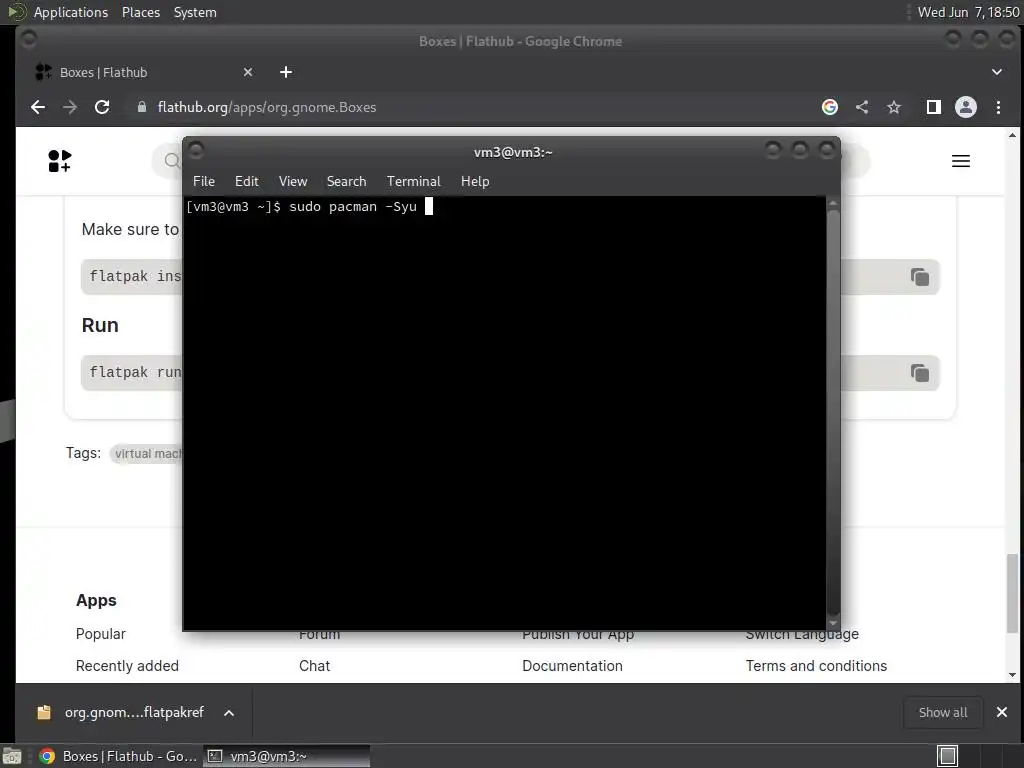Click the page scrollbar down arrow
Viewport: 1024px width, 768px height.
click(x=1012, y=675)
